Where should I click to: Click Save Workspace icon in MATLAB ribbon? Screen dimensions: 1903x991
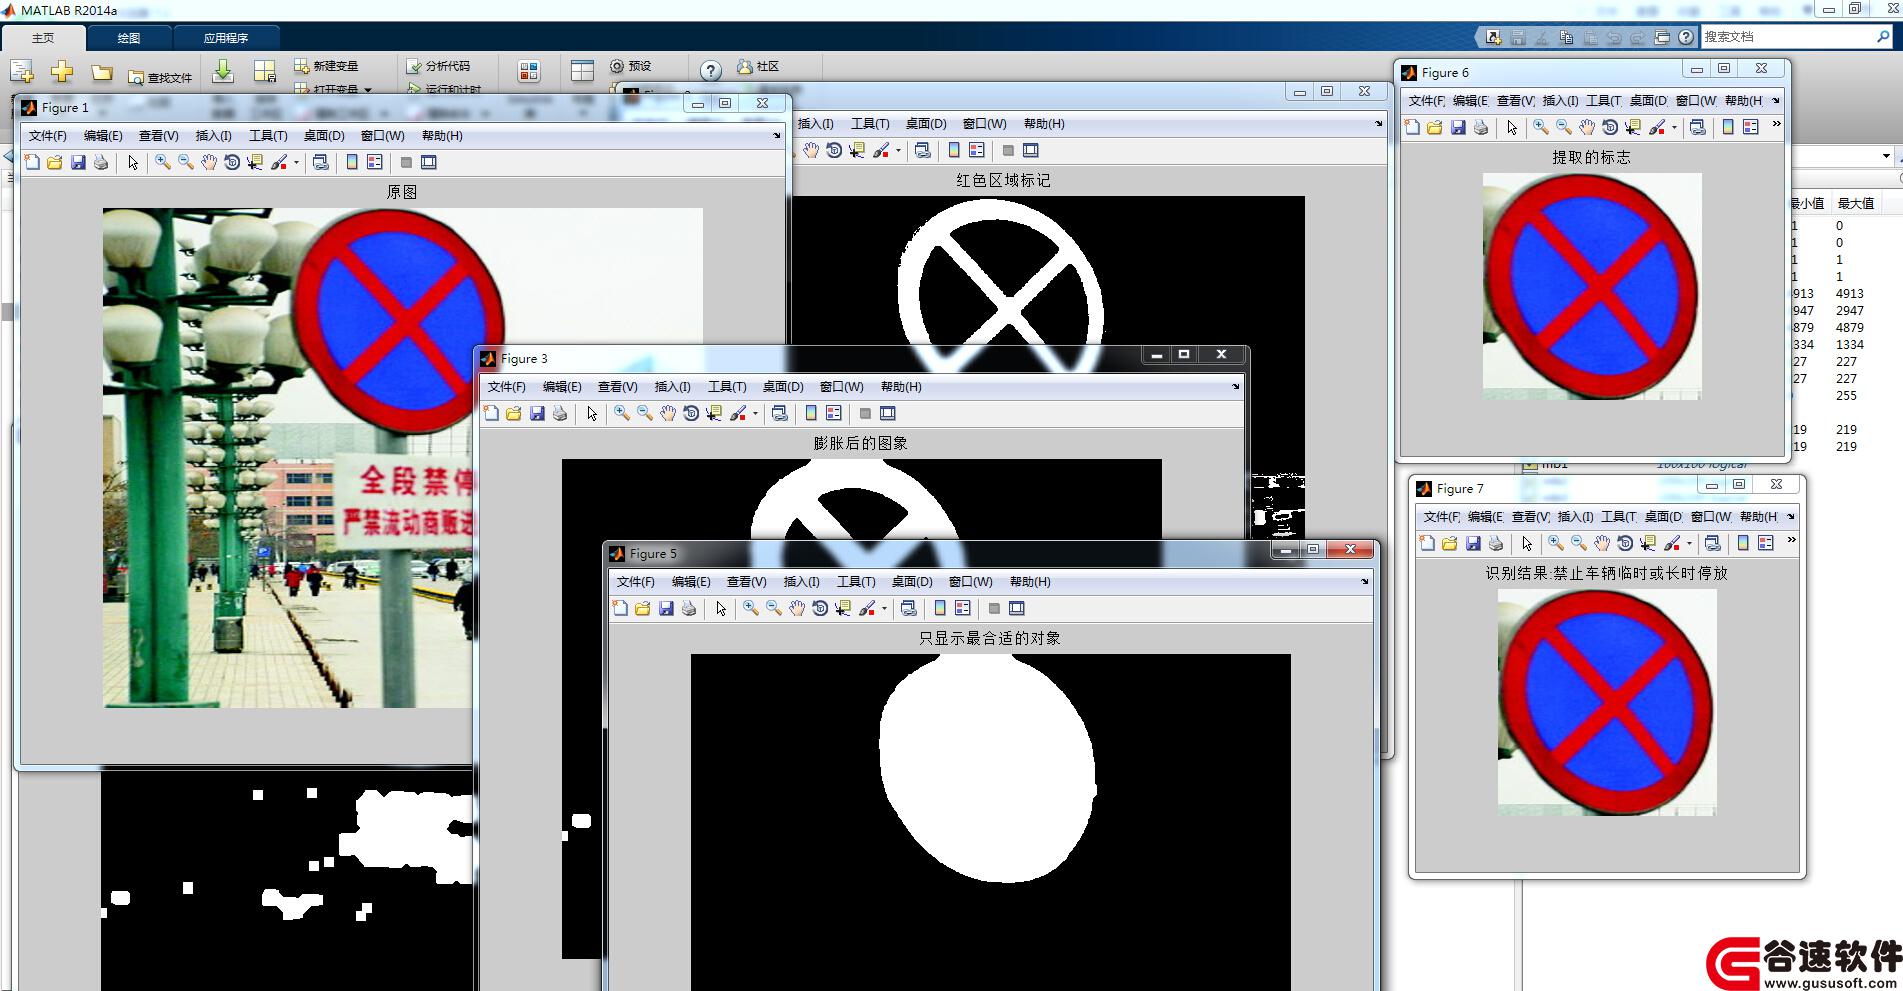[x=265, y=71]
